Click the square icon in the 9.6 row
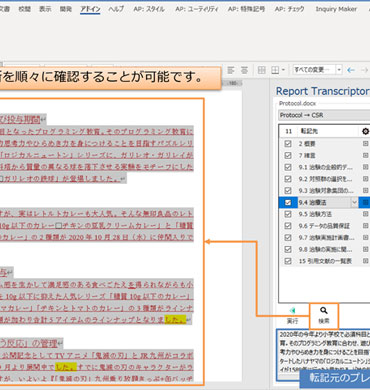 (x=366, y=226)
